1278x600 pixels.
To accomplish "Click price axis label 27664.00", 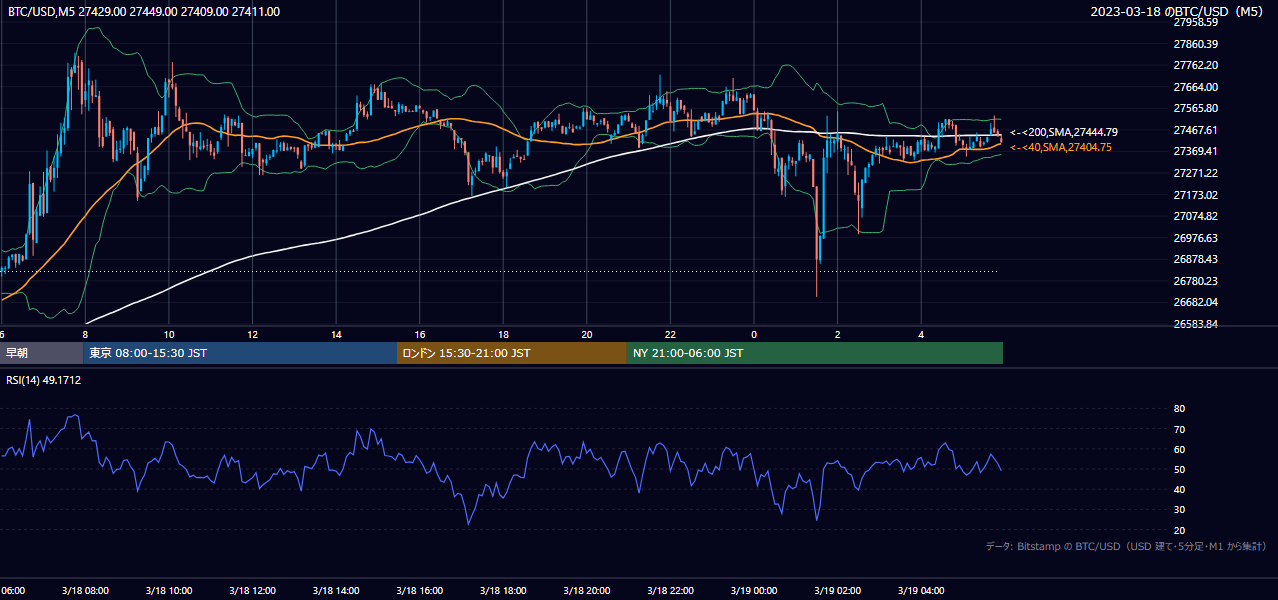I will point(1196,87).
